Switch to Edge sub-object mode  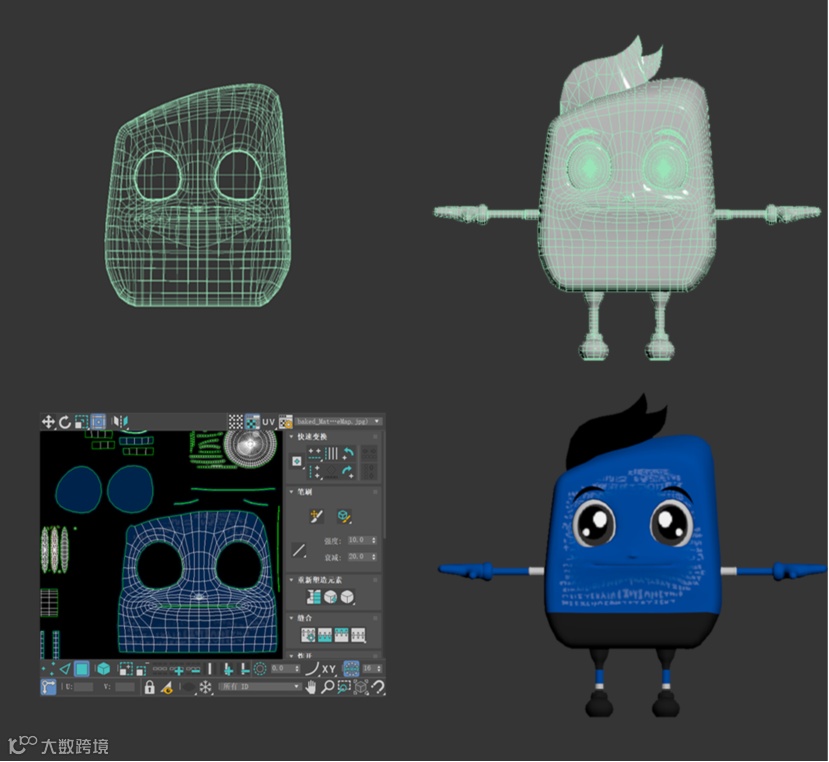[65, 669]
